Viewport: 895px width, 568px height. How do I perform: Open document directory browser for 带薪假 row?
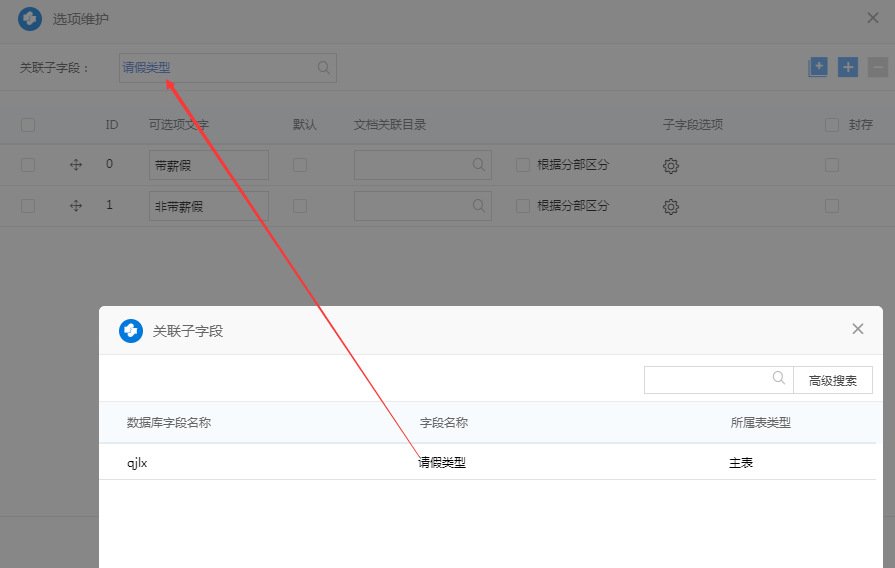(479, 165)
